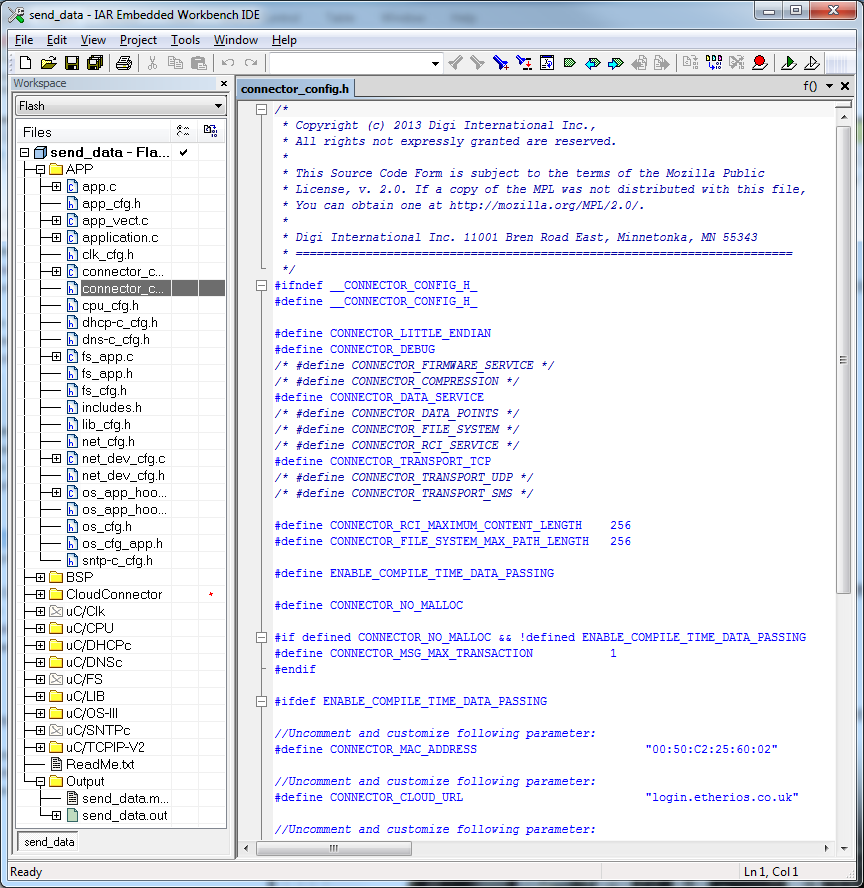This screenshot has width=864, height=888.
Task: Select the connector_config.h editor tab
Action: coord(296,88)
